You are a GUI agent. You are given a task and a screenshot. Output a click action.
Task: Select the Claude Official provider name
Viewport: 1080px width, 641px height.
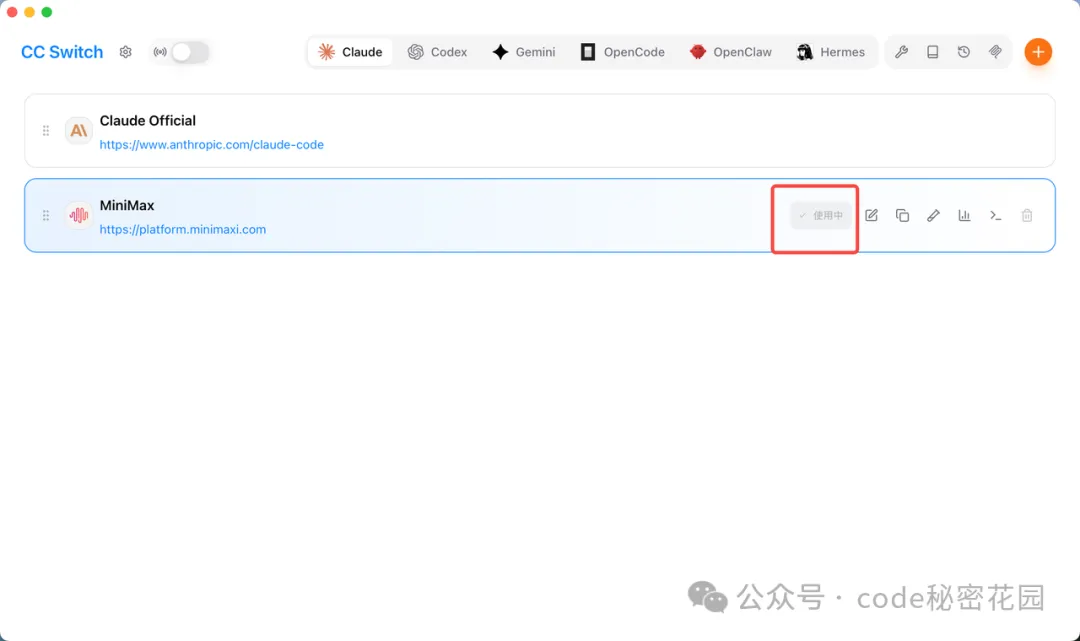[x=147, y=120]
